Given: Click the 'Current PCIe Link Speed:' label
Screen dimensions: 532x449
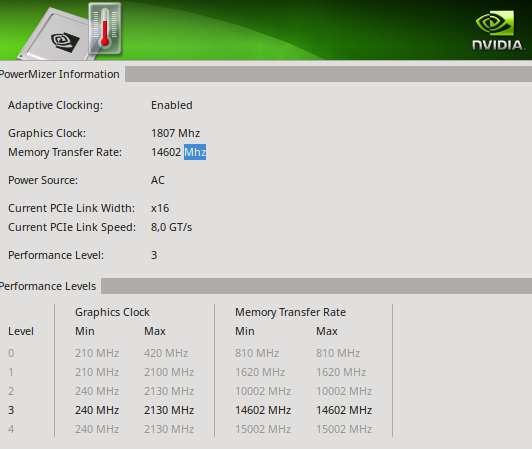Looking at the screenshot, I should (x=72, y=227).
